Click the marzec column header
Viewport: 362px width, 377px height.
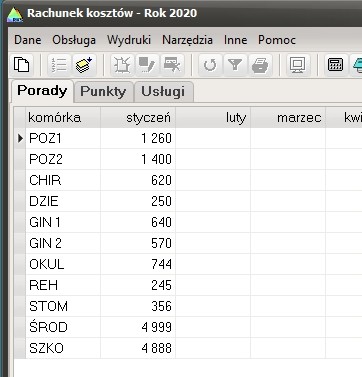point(288,118)
